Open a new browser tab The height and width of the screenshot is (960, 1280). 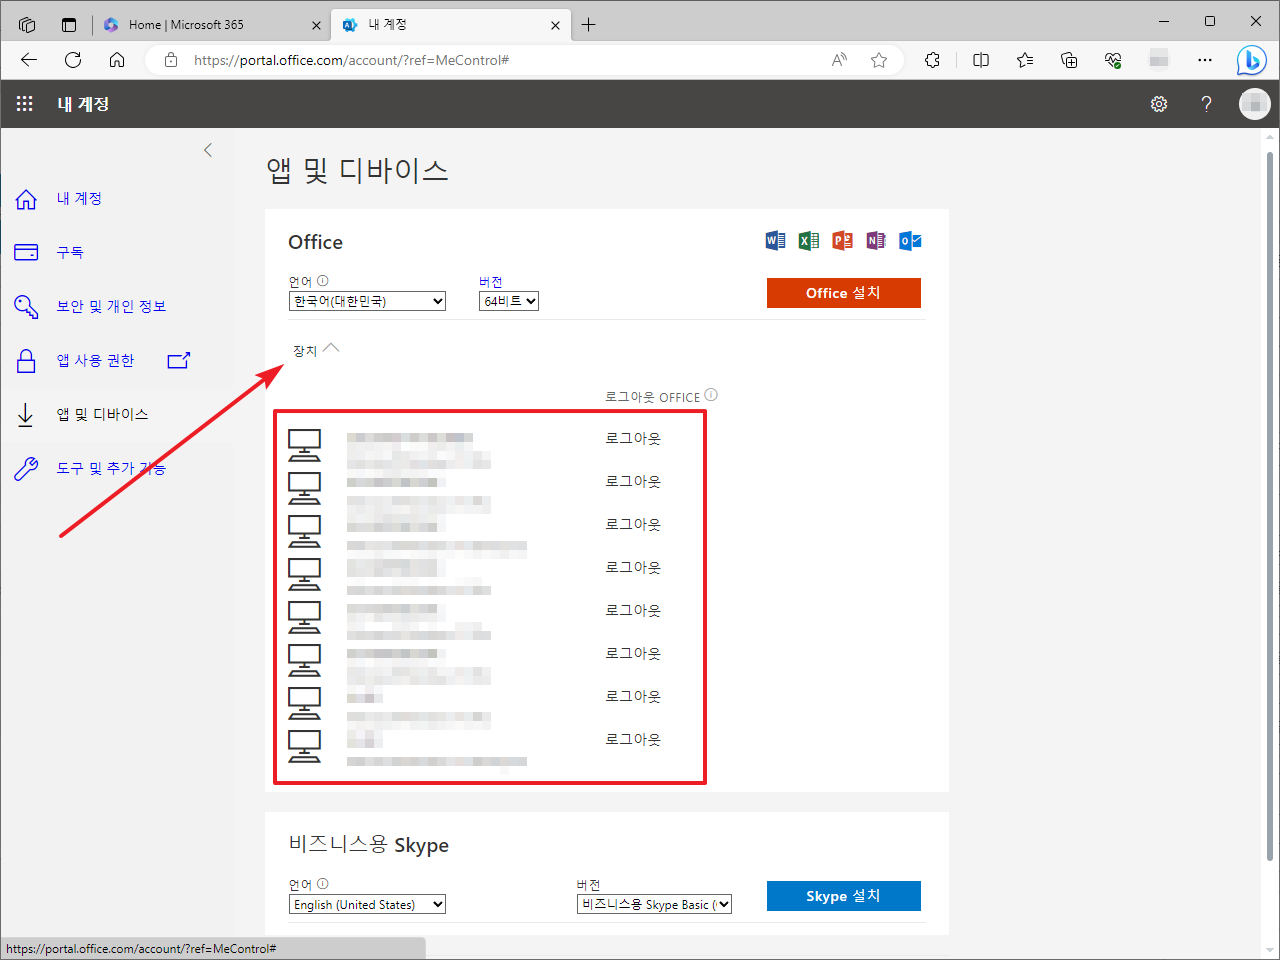pos(589,25)
